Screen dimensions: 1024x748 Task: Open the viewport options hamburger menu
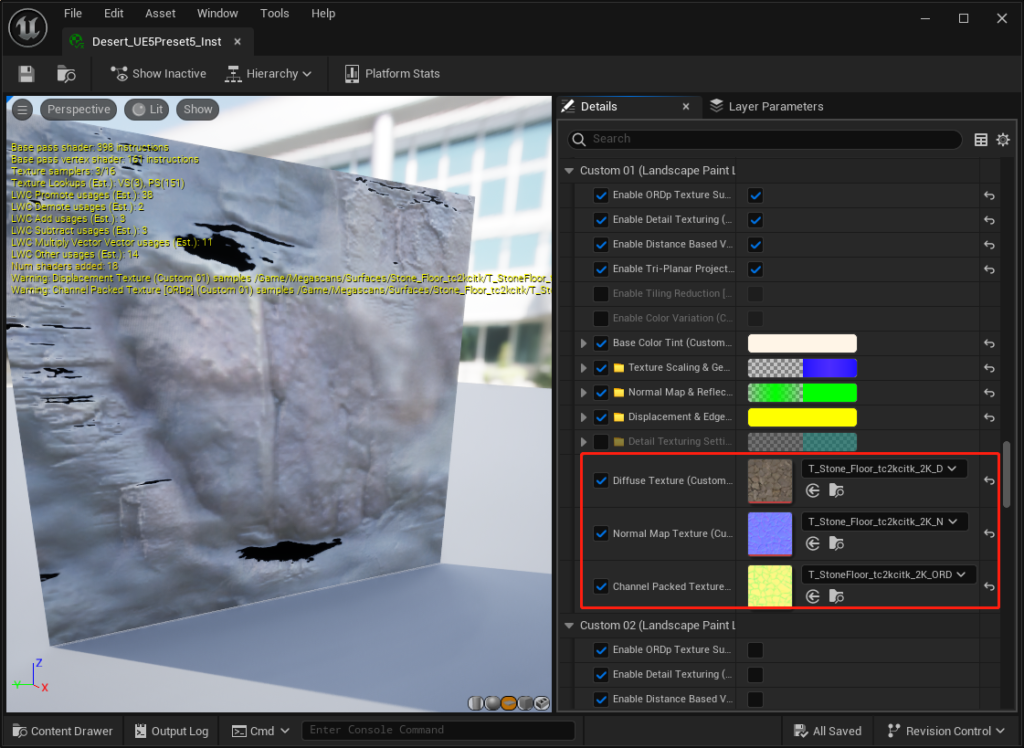22,110
